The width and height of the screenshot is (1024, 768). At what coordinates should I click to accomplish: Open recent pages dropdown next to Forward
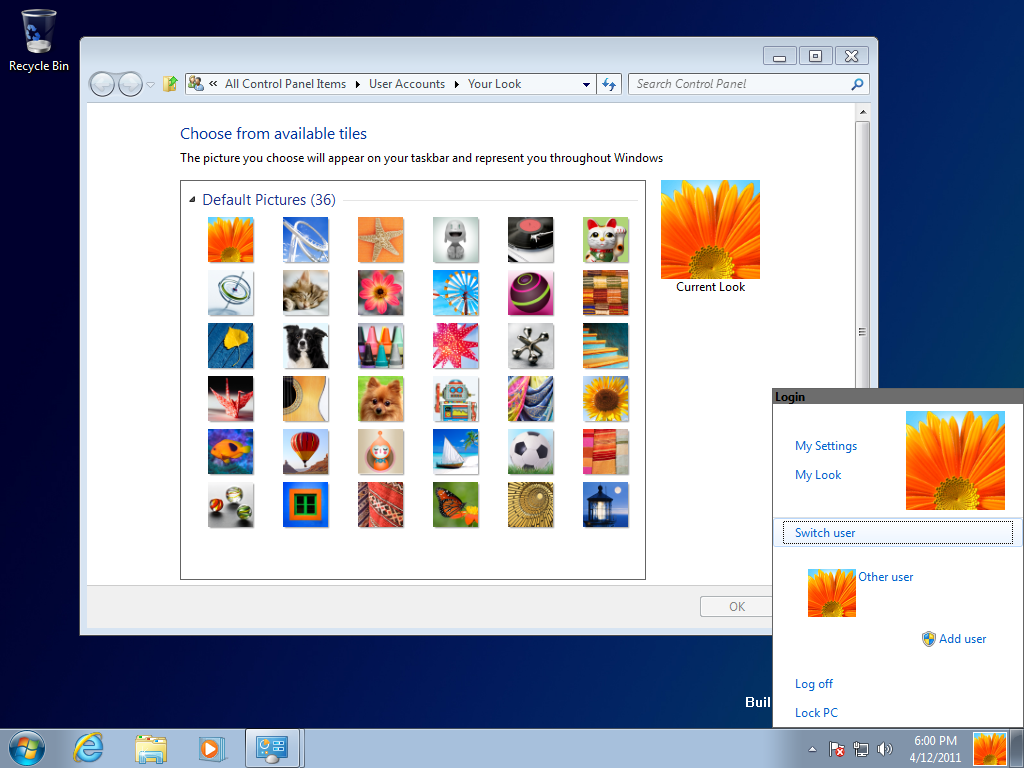[151, 85]
